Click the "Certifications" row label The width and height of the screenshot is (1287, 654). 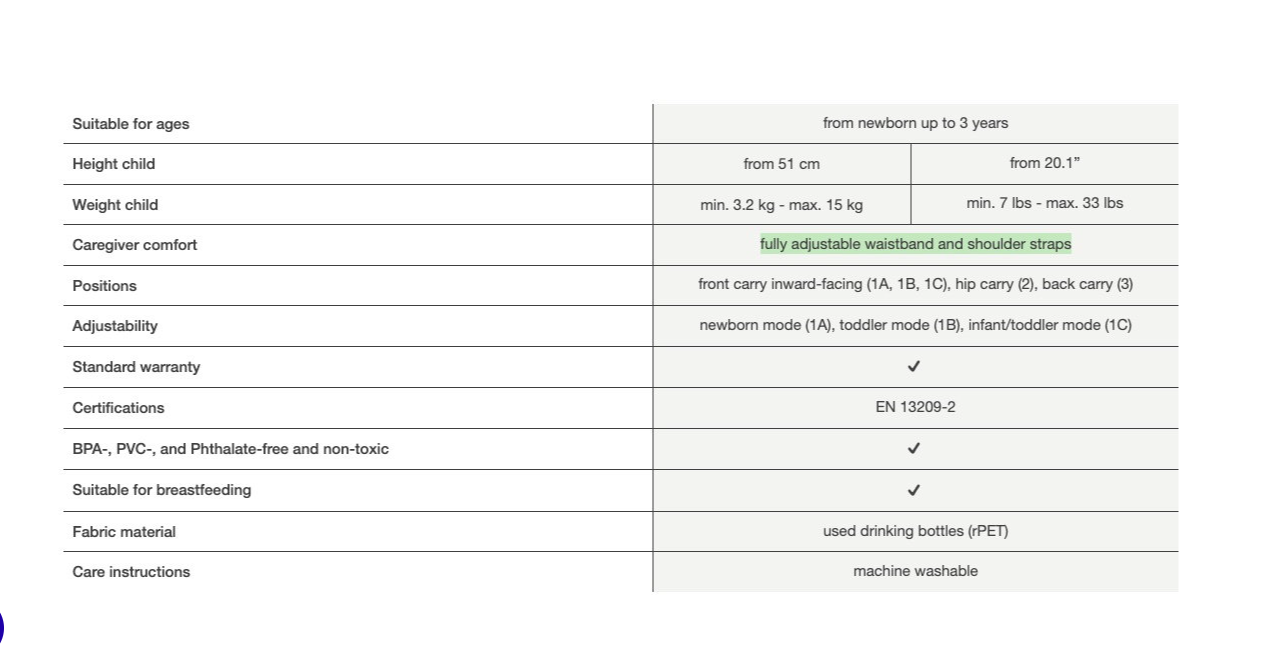118,408
